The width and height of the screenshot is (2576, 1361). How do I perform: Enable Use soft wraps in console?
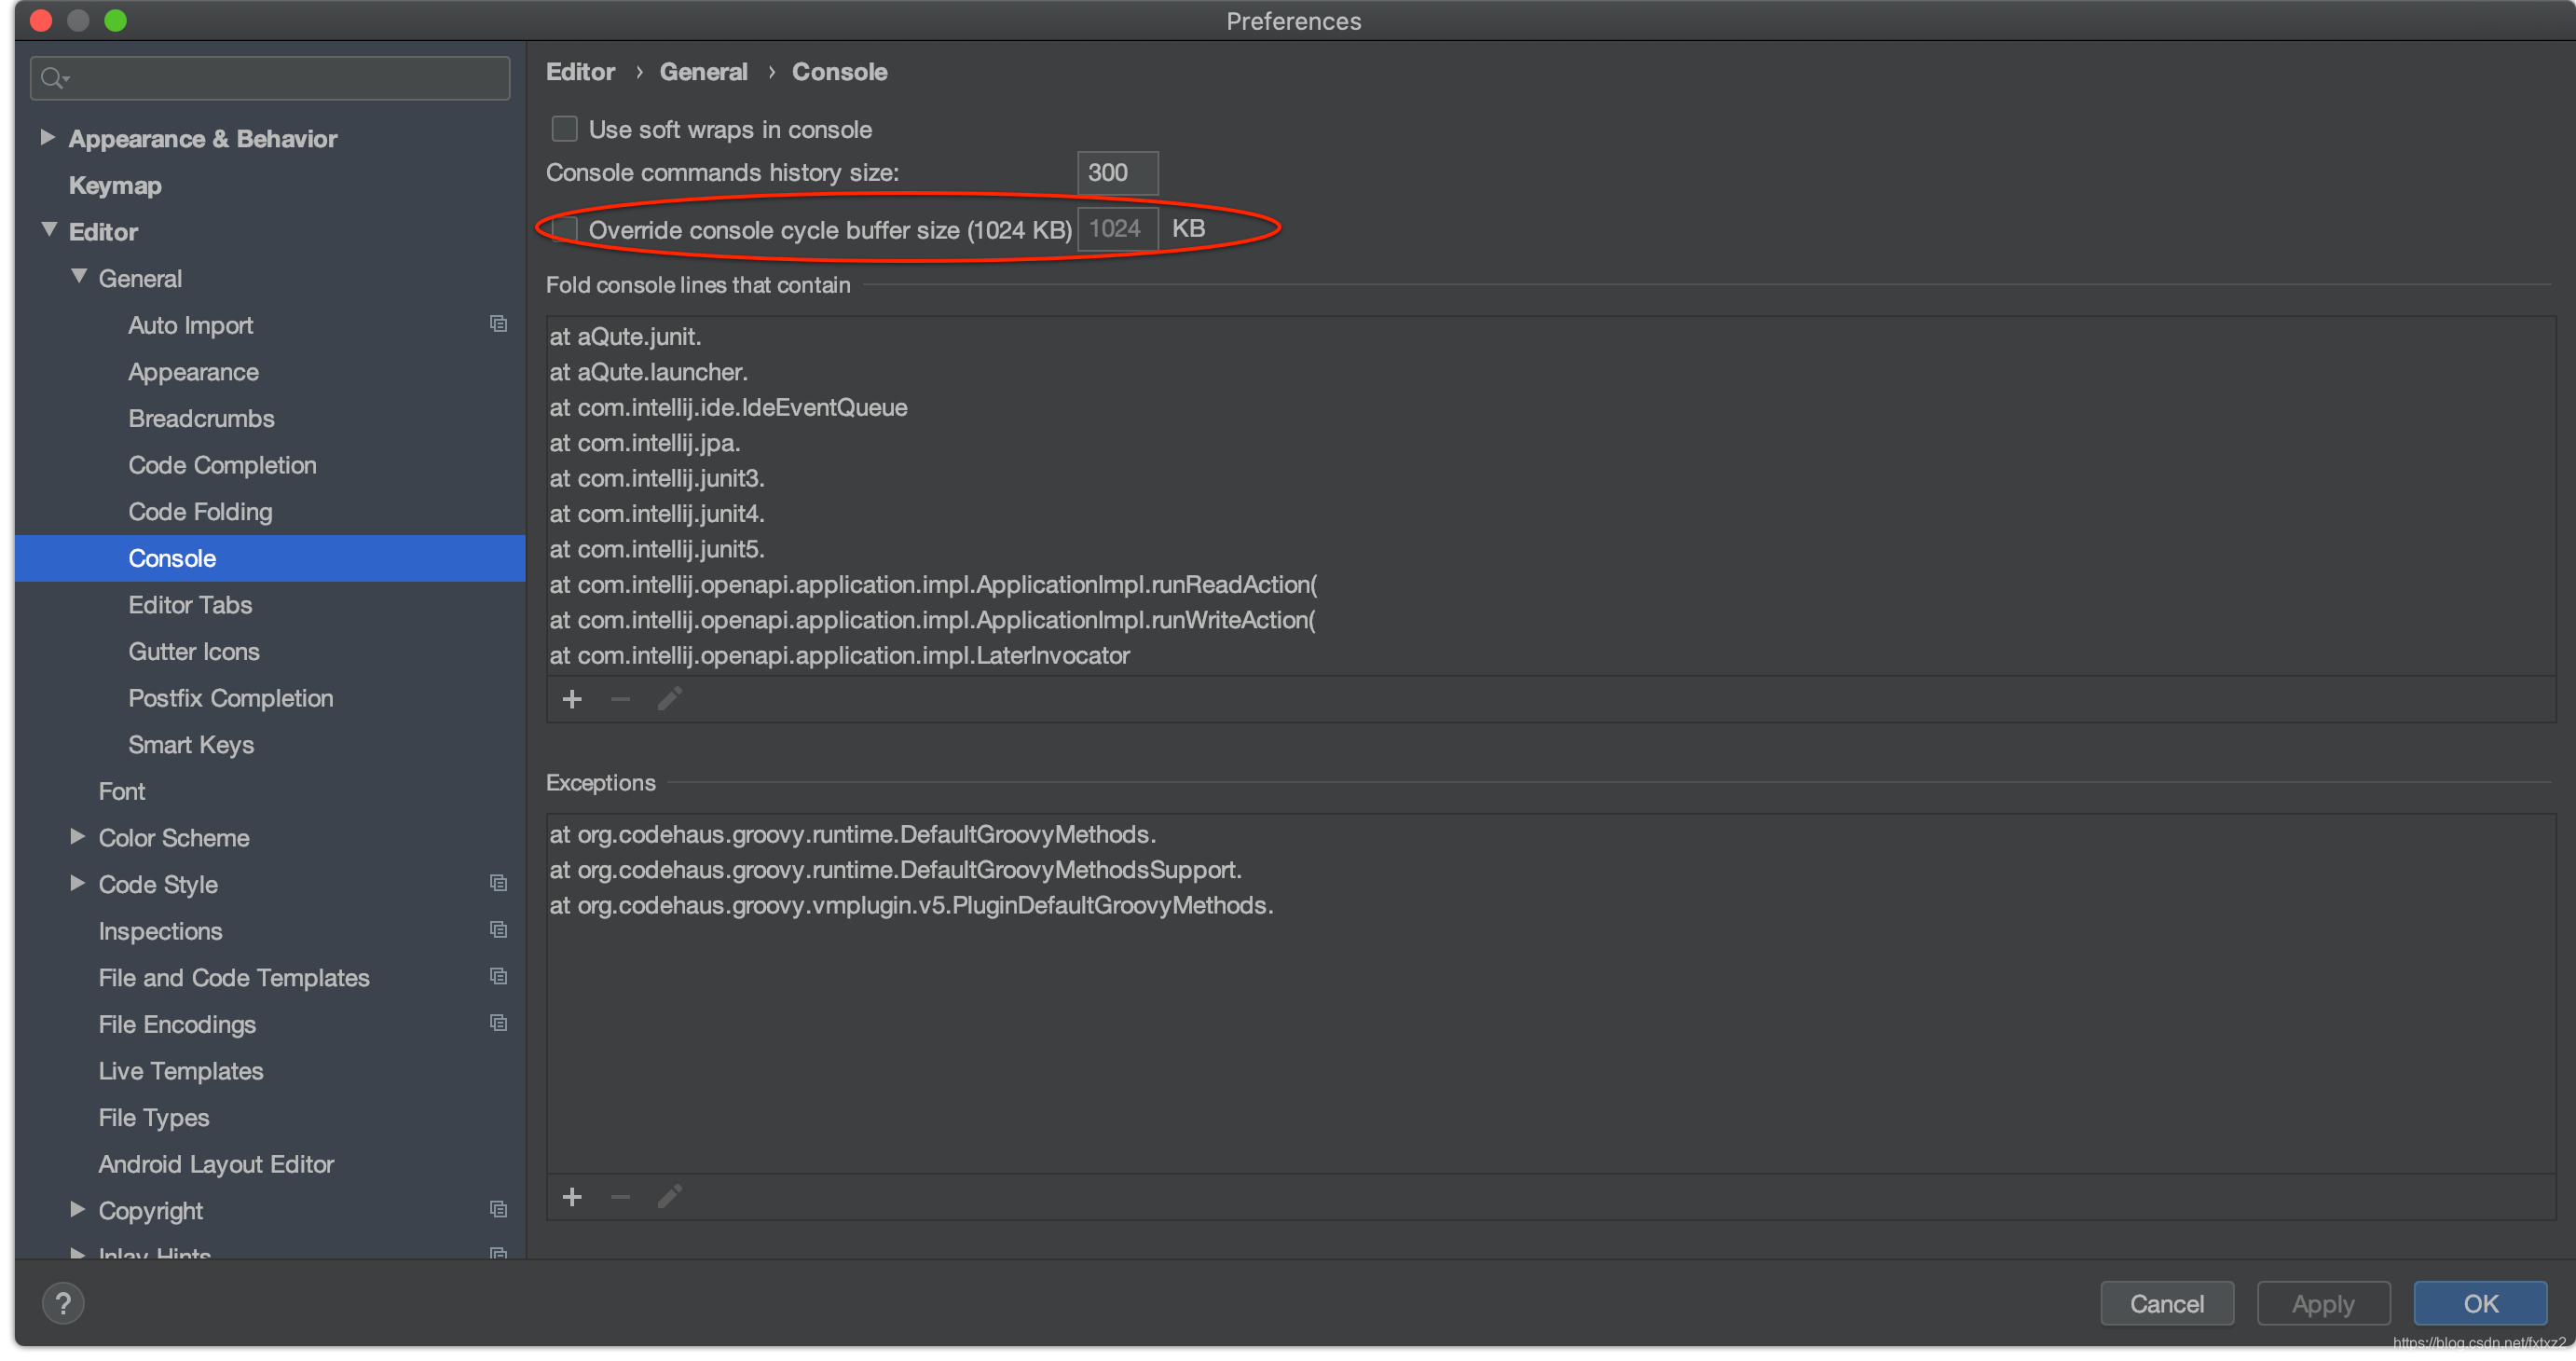565,129
